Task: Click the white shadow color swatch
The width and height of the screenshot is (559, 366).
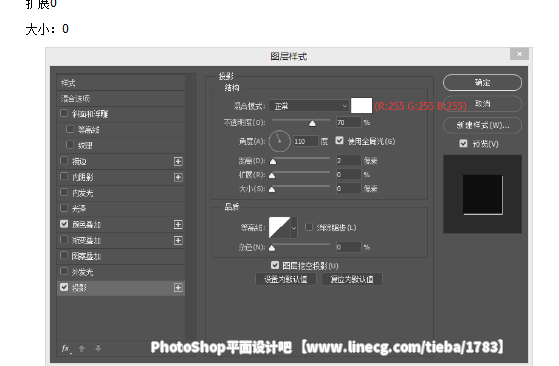Action: click(361, 105)
